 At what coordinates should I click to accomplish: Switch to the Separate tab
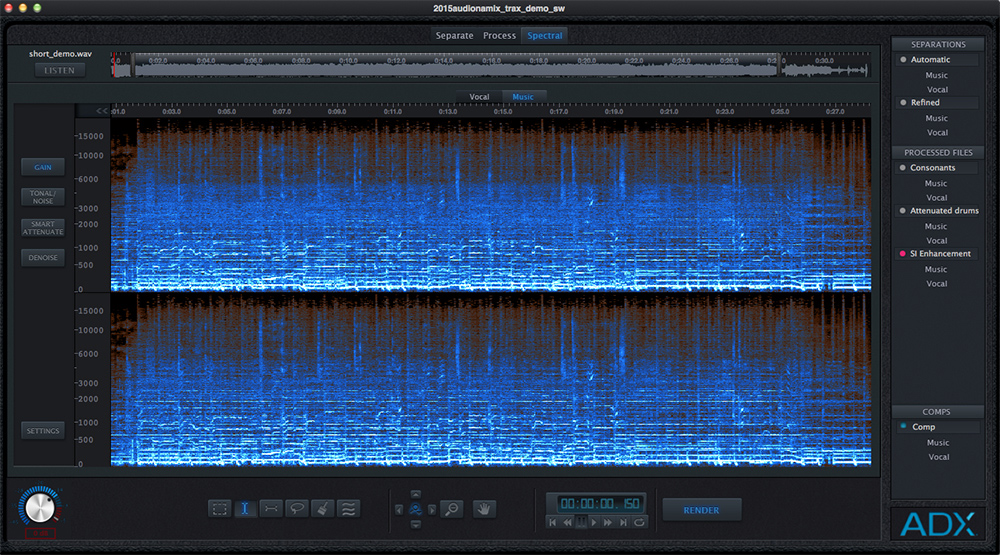point(454,36)
